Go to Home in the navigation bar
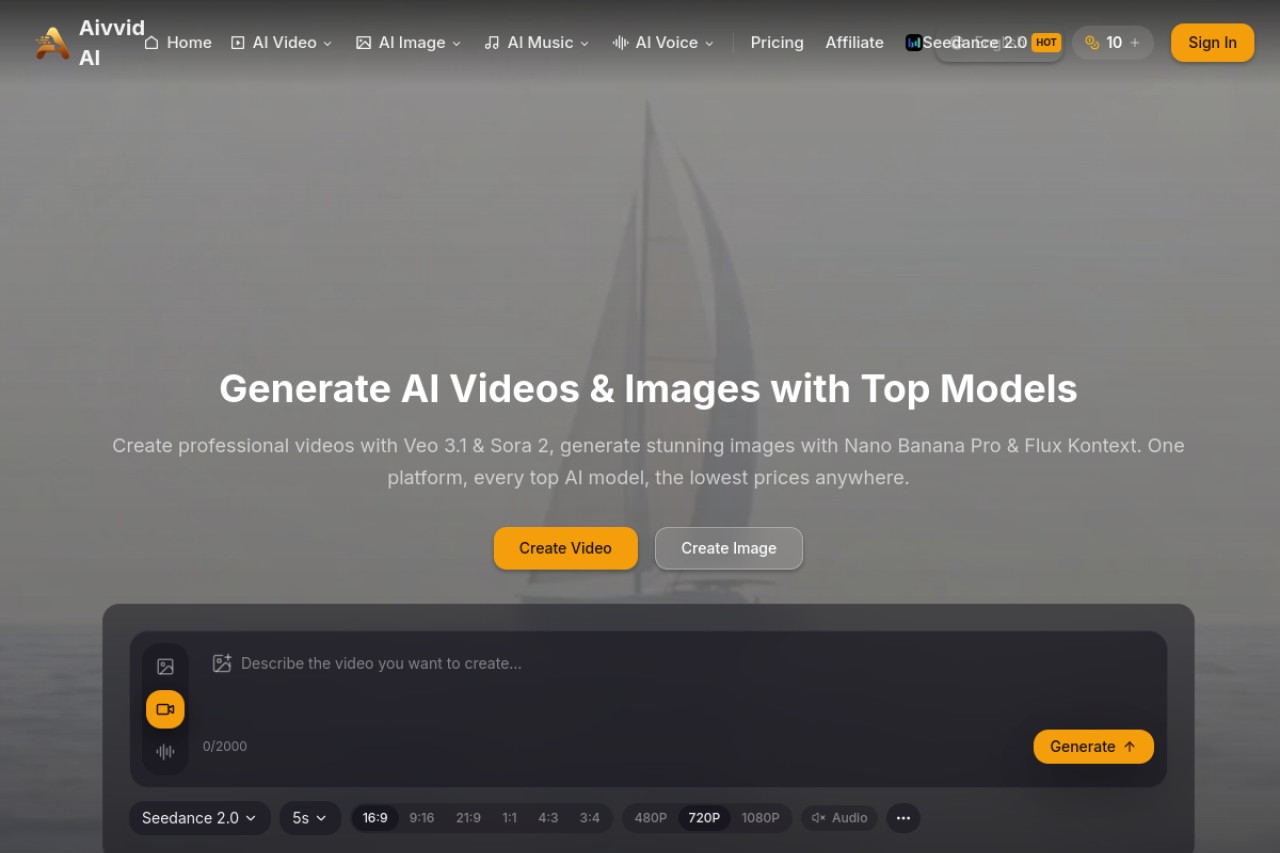Image resolution: width=1280 pixels, height=853 pixels. [178, 43]
